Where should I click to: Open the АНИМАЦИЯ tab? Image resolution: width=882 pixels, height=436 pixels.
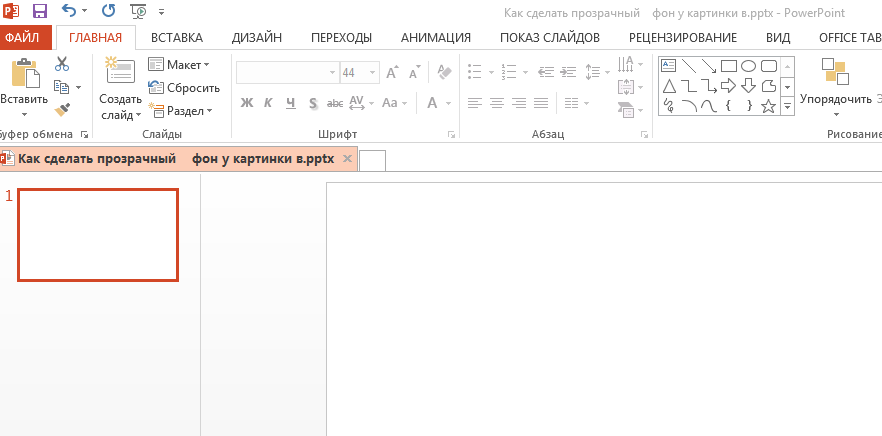(435, 38)
